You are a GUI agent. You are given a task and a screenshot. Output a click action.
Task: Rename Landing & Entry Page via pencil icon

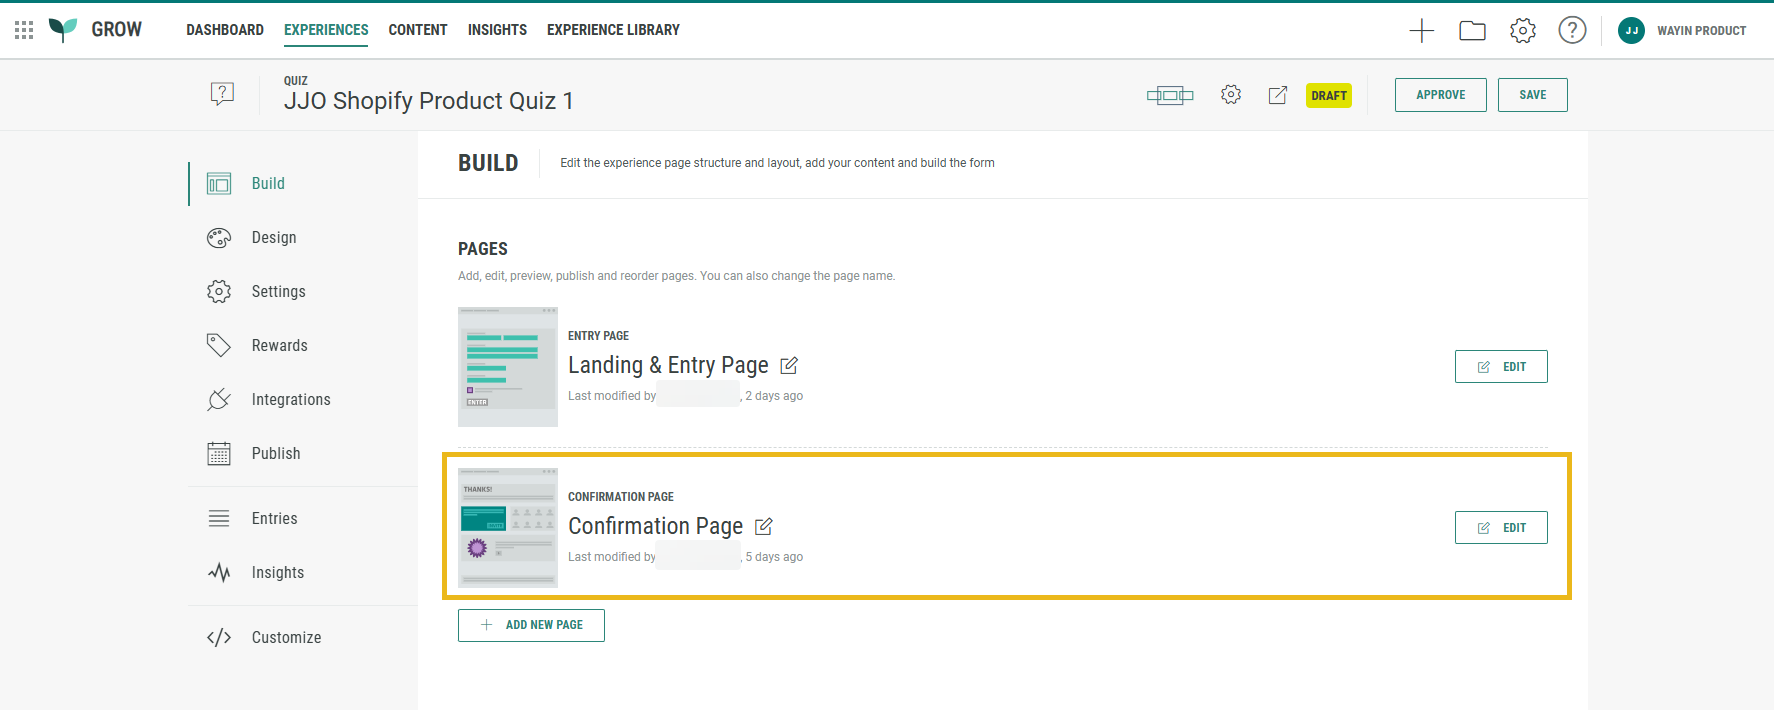pyautogui.click(x=789, y=366)
